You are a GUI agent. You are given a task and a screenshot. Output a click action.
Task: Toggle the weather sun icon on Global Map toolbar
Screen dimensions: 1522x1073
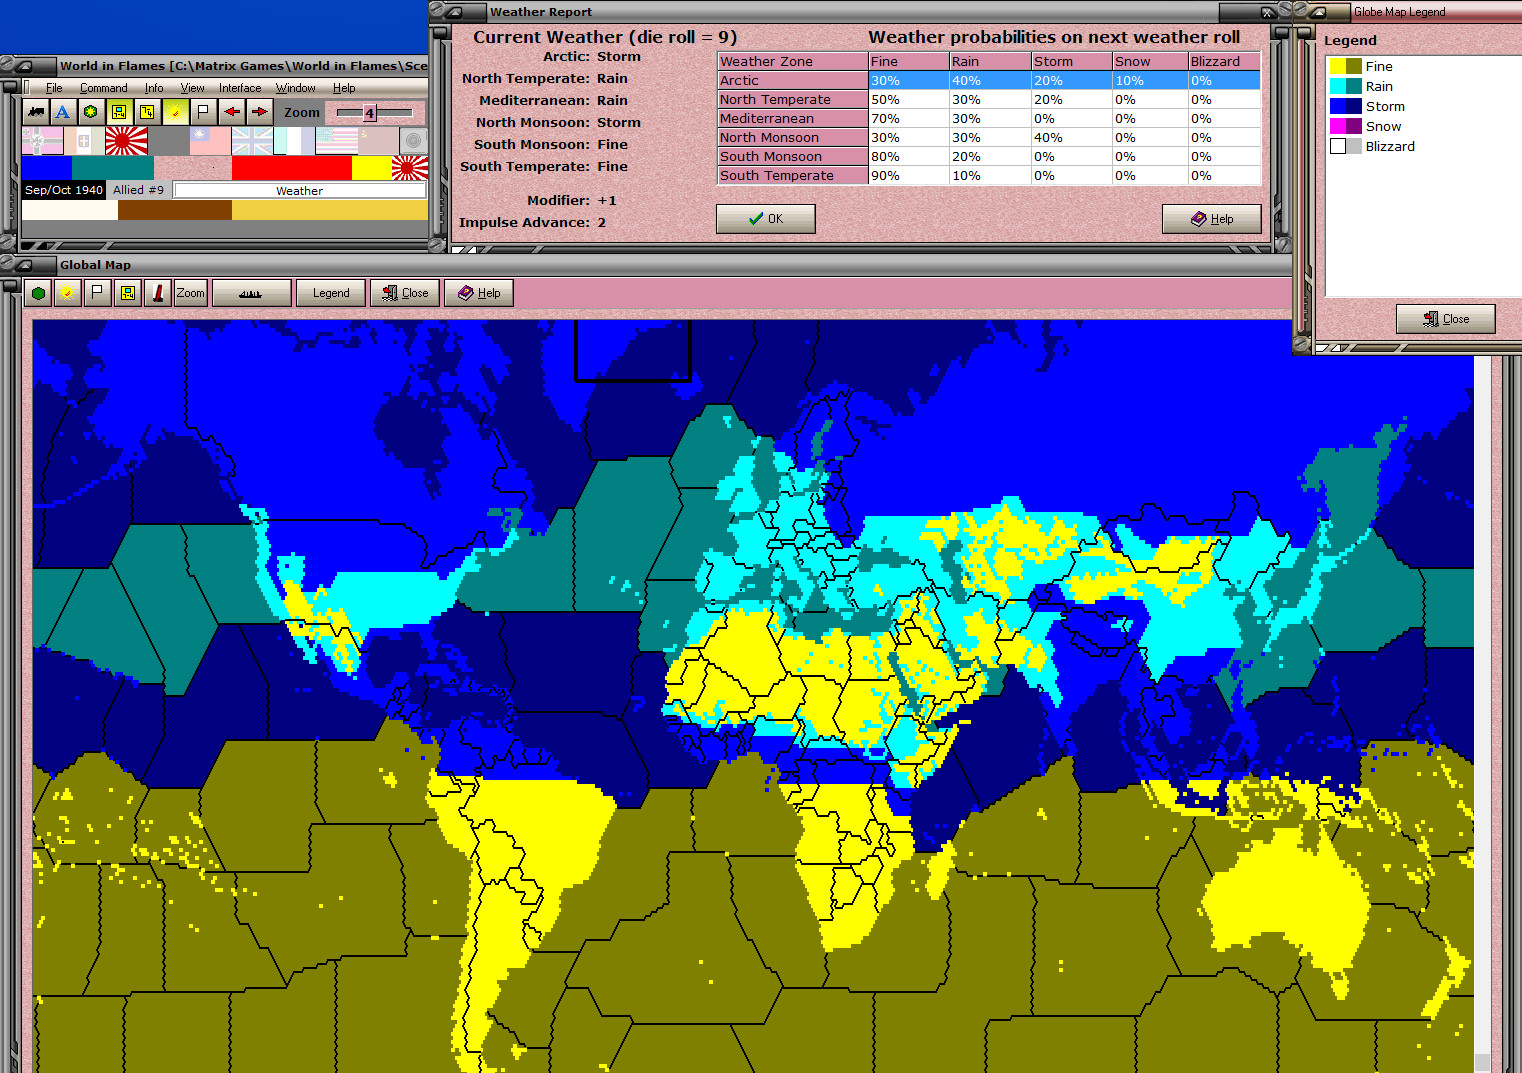[x=67, y=292]
